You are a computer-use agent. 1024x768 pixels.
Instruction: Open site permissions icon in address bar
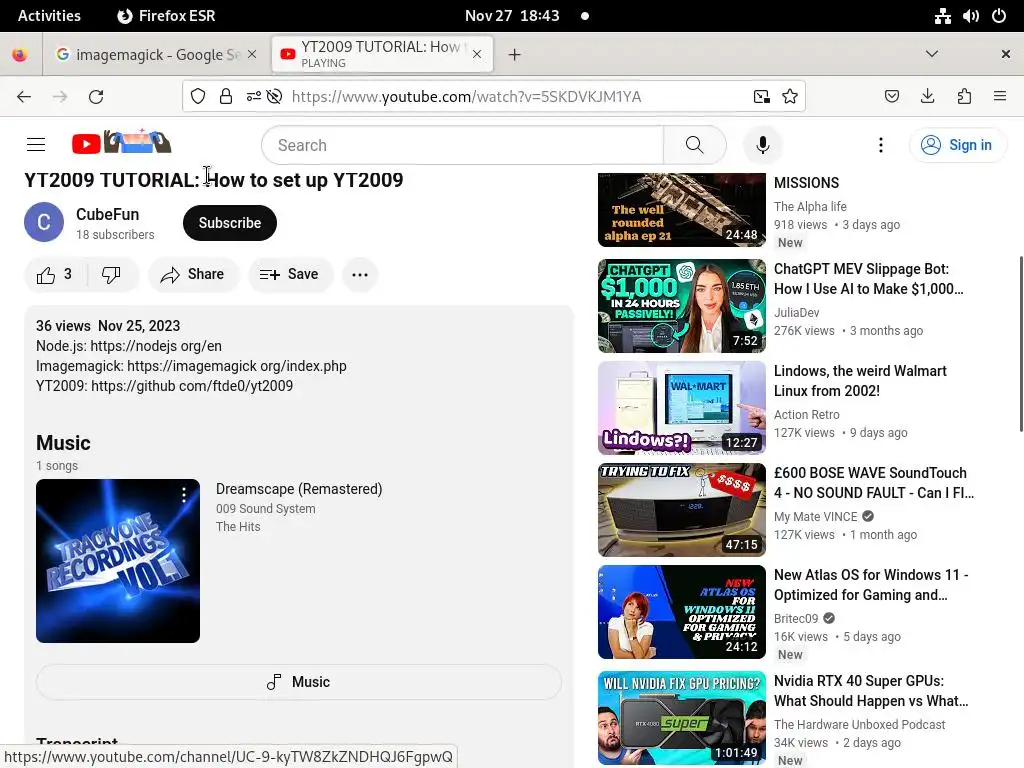(x=253, y=97)
